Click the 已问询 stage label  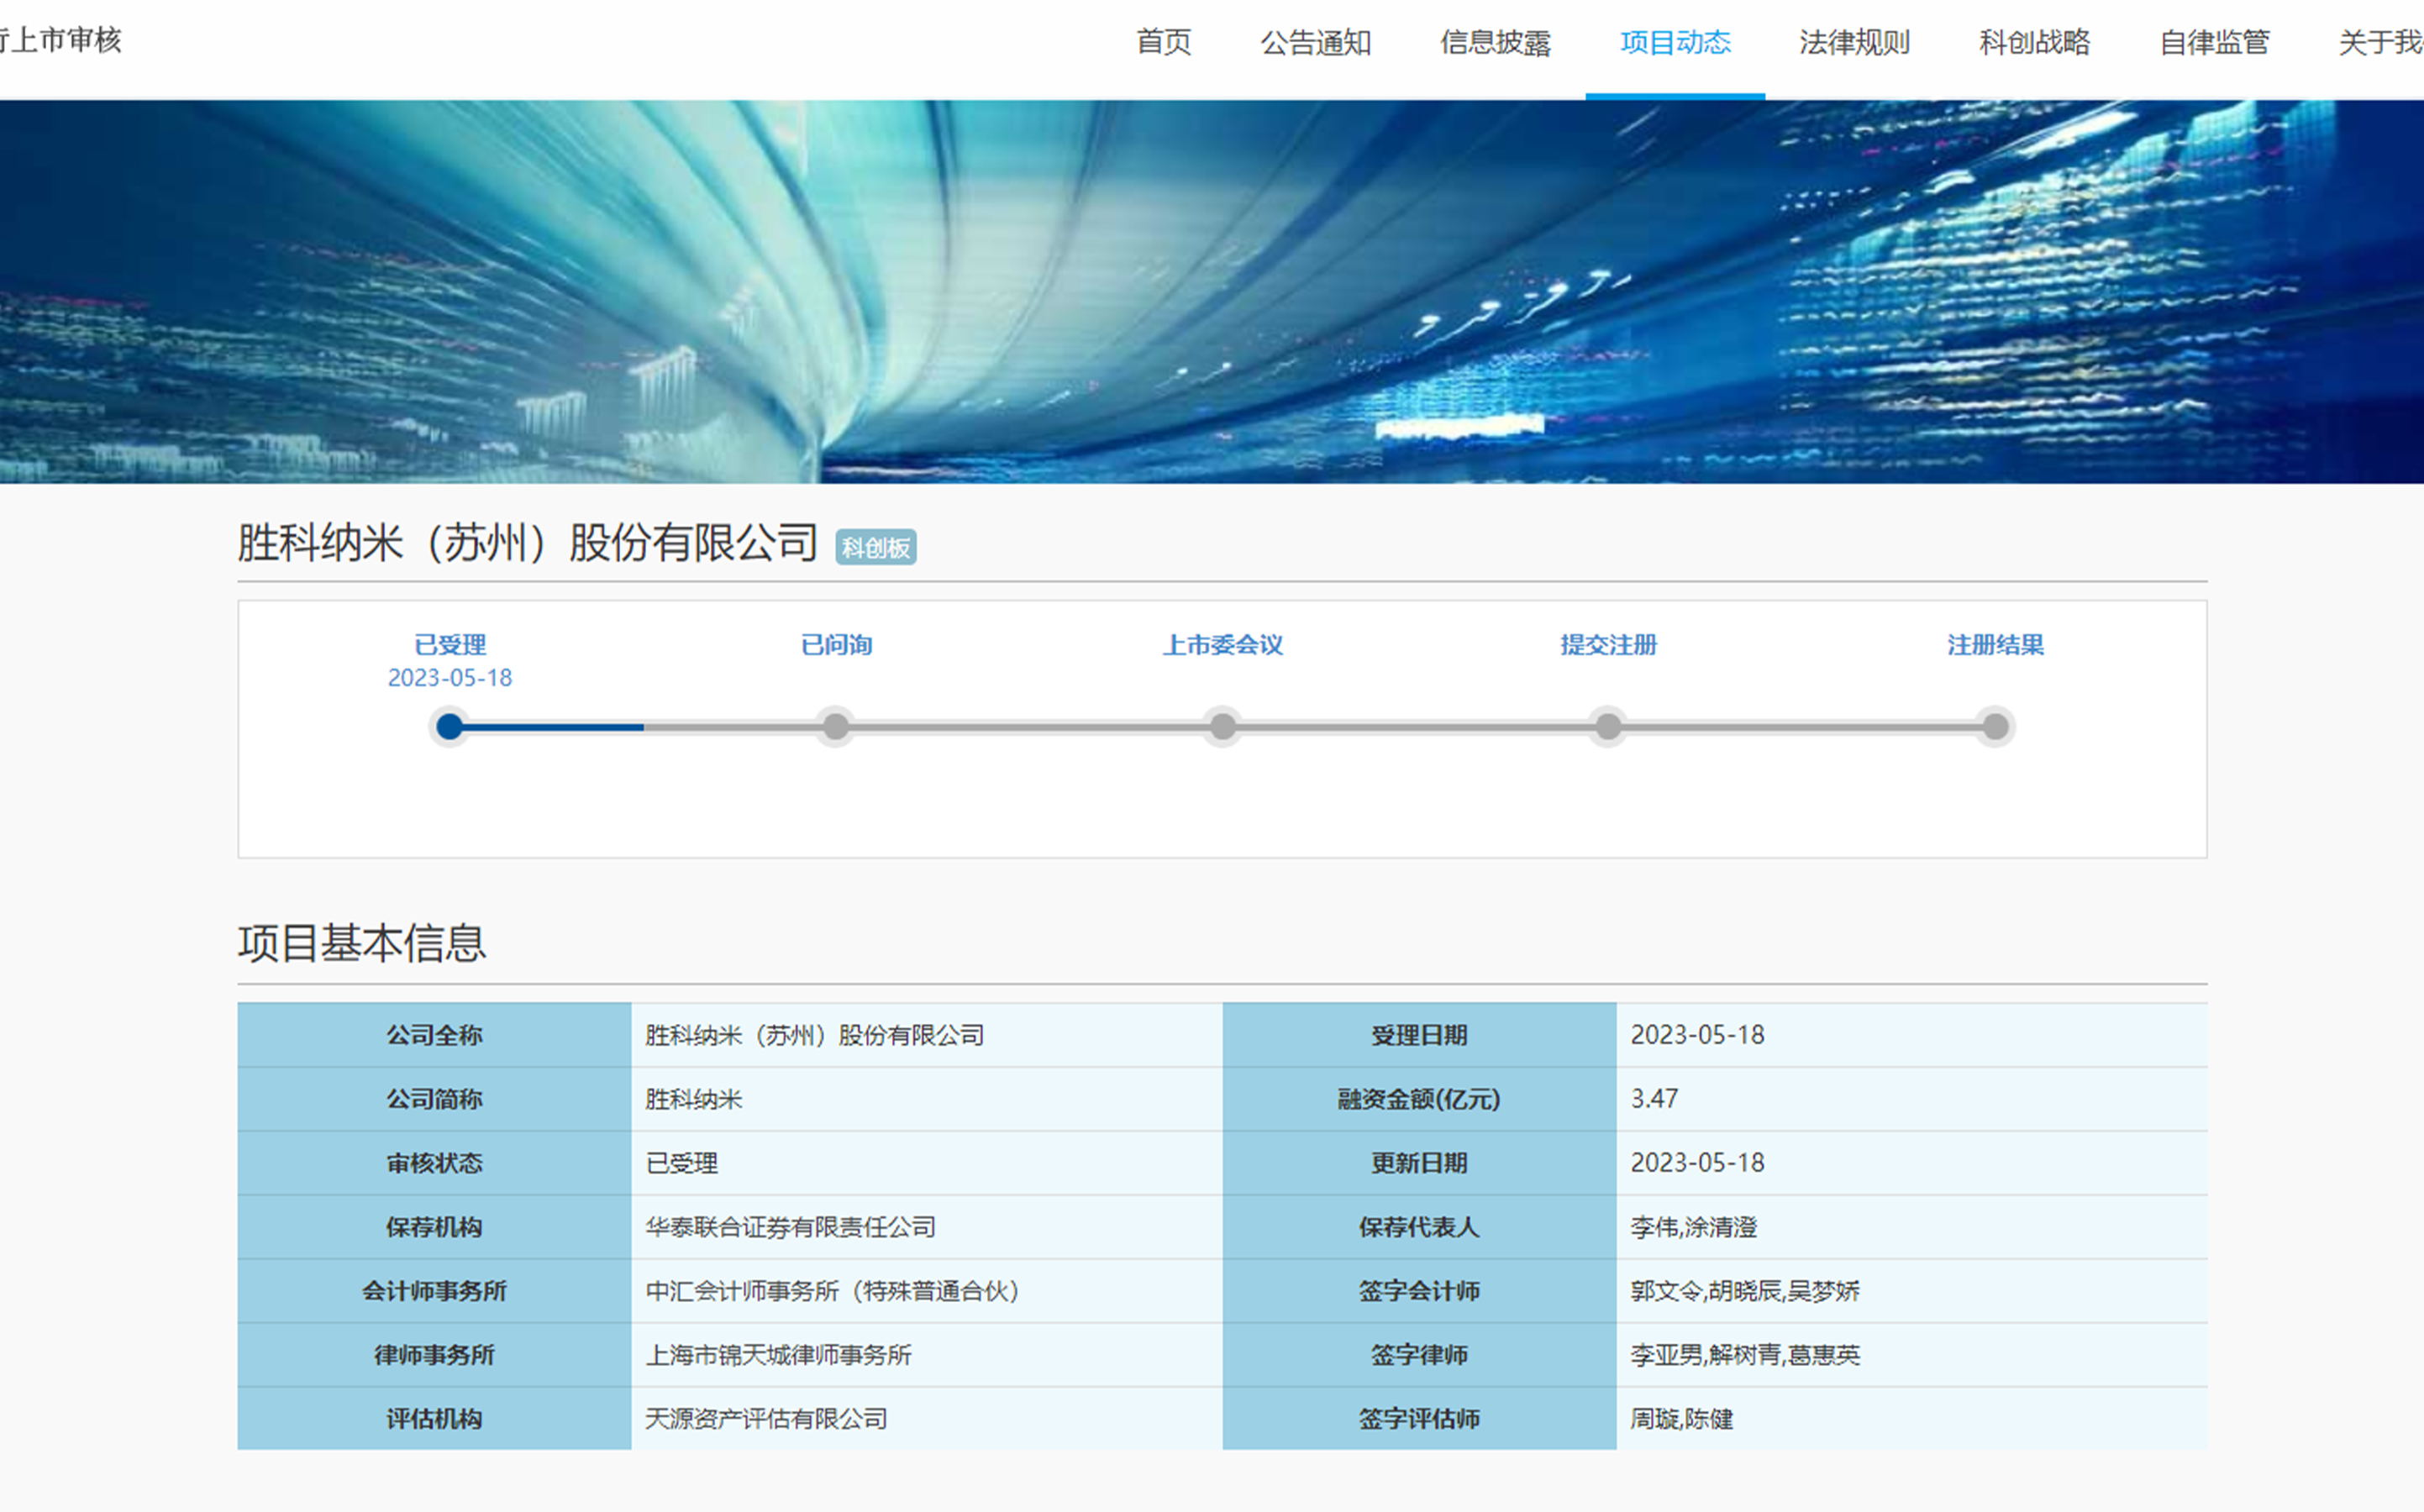point(836,645)
